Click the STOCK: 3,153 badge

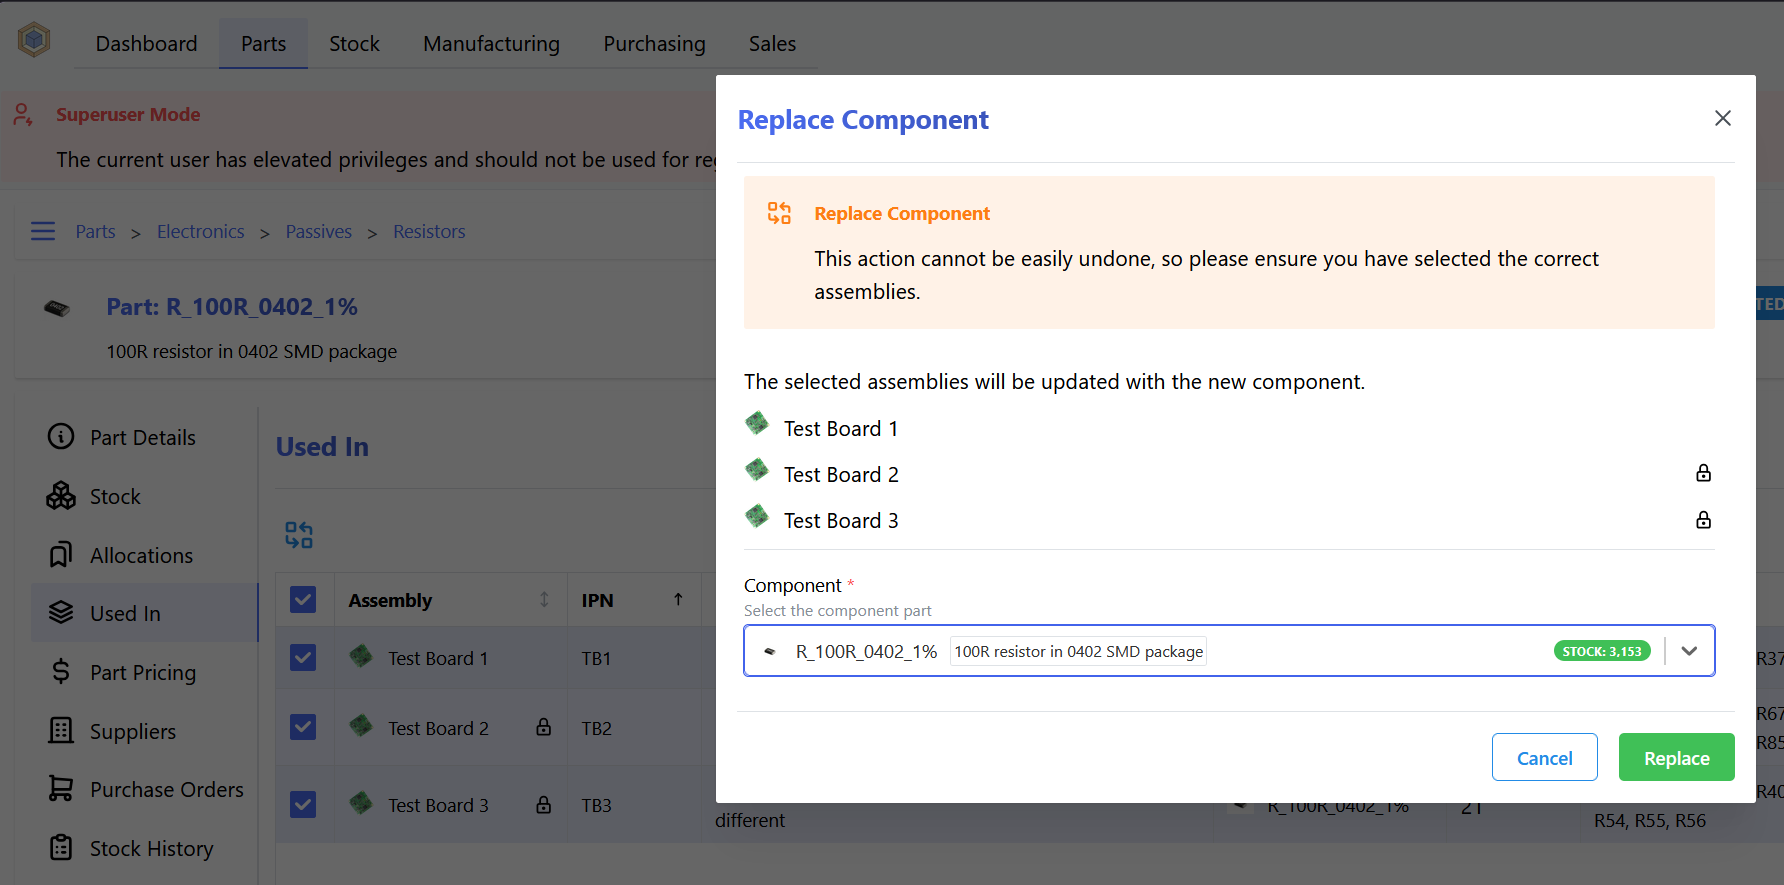click(1602, 651)
